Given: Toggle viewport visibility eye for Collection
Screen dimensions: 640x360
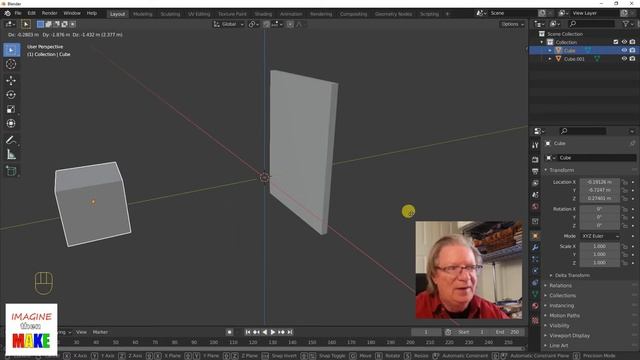Looking at the screenshot, I should [624, 42].
